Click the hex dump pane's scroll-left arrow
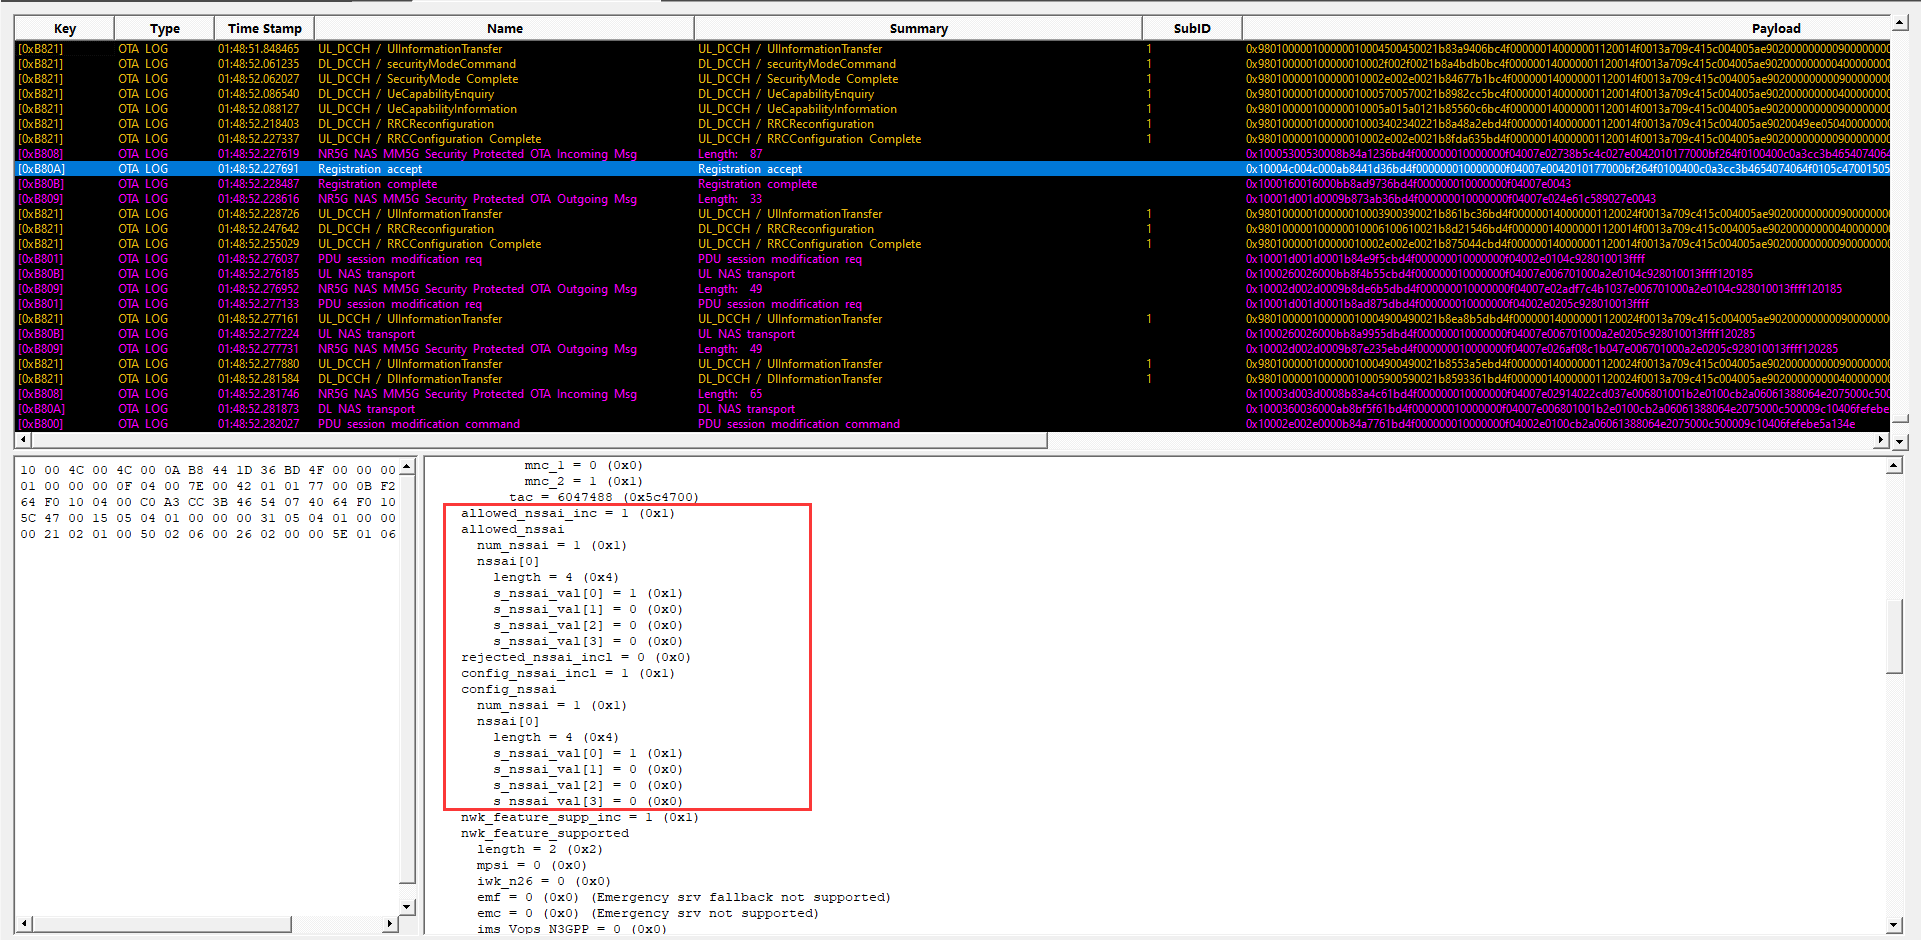Image resolution: width=1921 pixels, height=940 pixels. (x=23, y=924)
